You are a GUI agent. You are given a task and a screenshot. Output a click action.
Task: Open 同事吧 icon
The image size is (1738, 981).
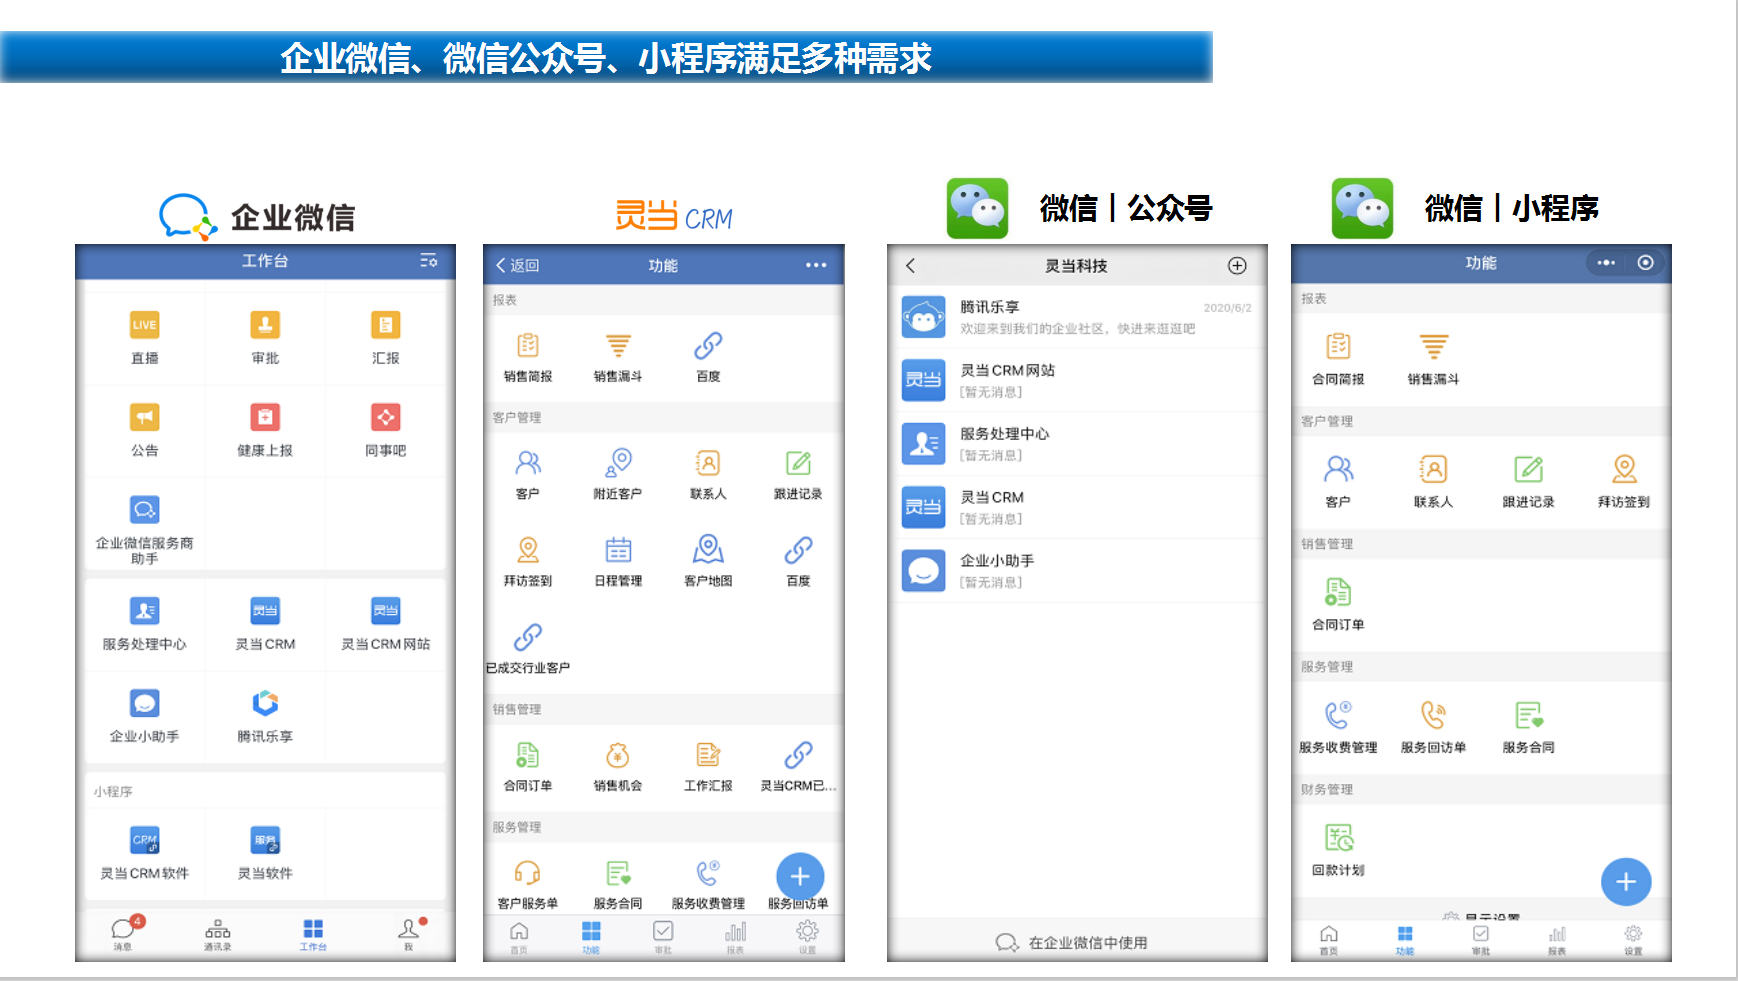(x=386, y=418)
